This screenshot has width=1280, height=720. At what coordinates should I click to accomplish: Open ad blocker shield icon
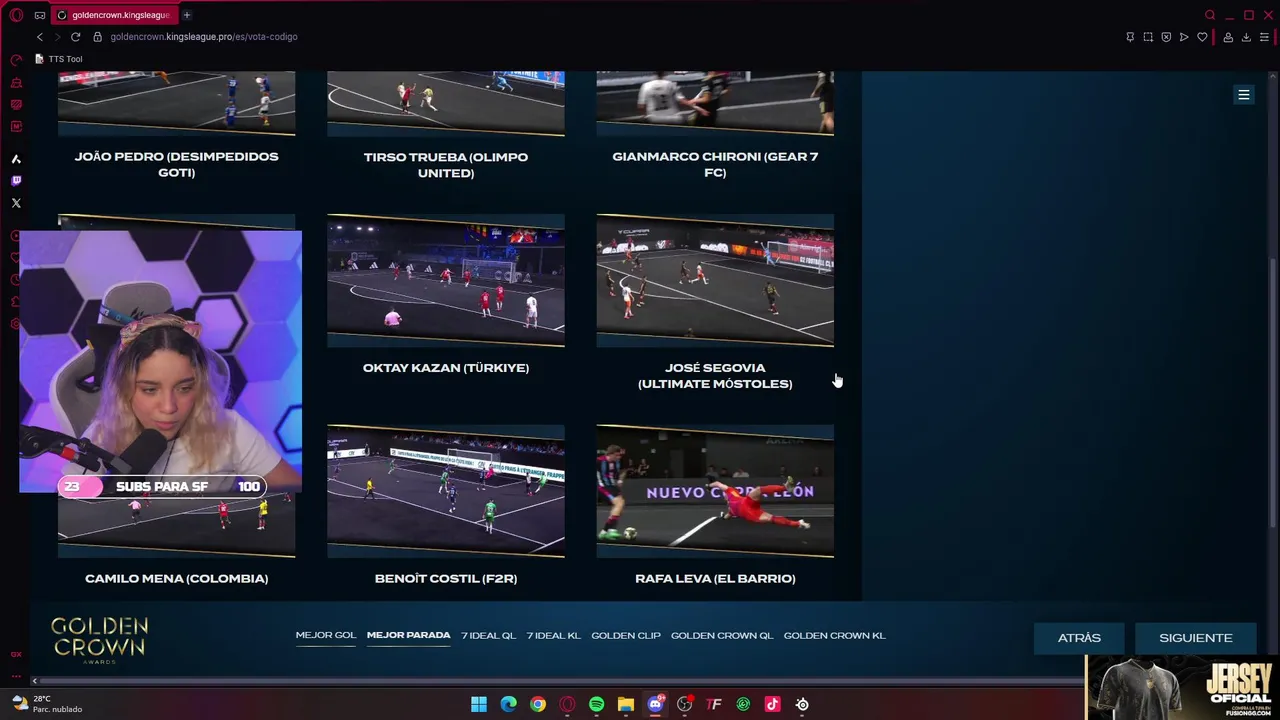click(1166, 37)
